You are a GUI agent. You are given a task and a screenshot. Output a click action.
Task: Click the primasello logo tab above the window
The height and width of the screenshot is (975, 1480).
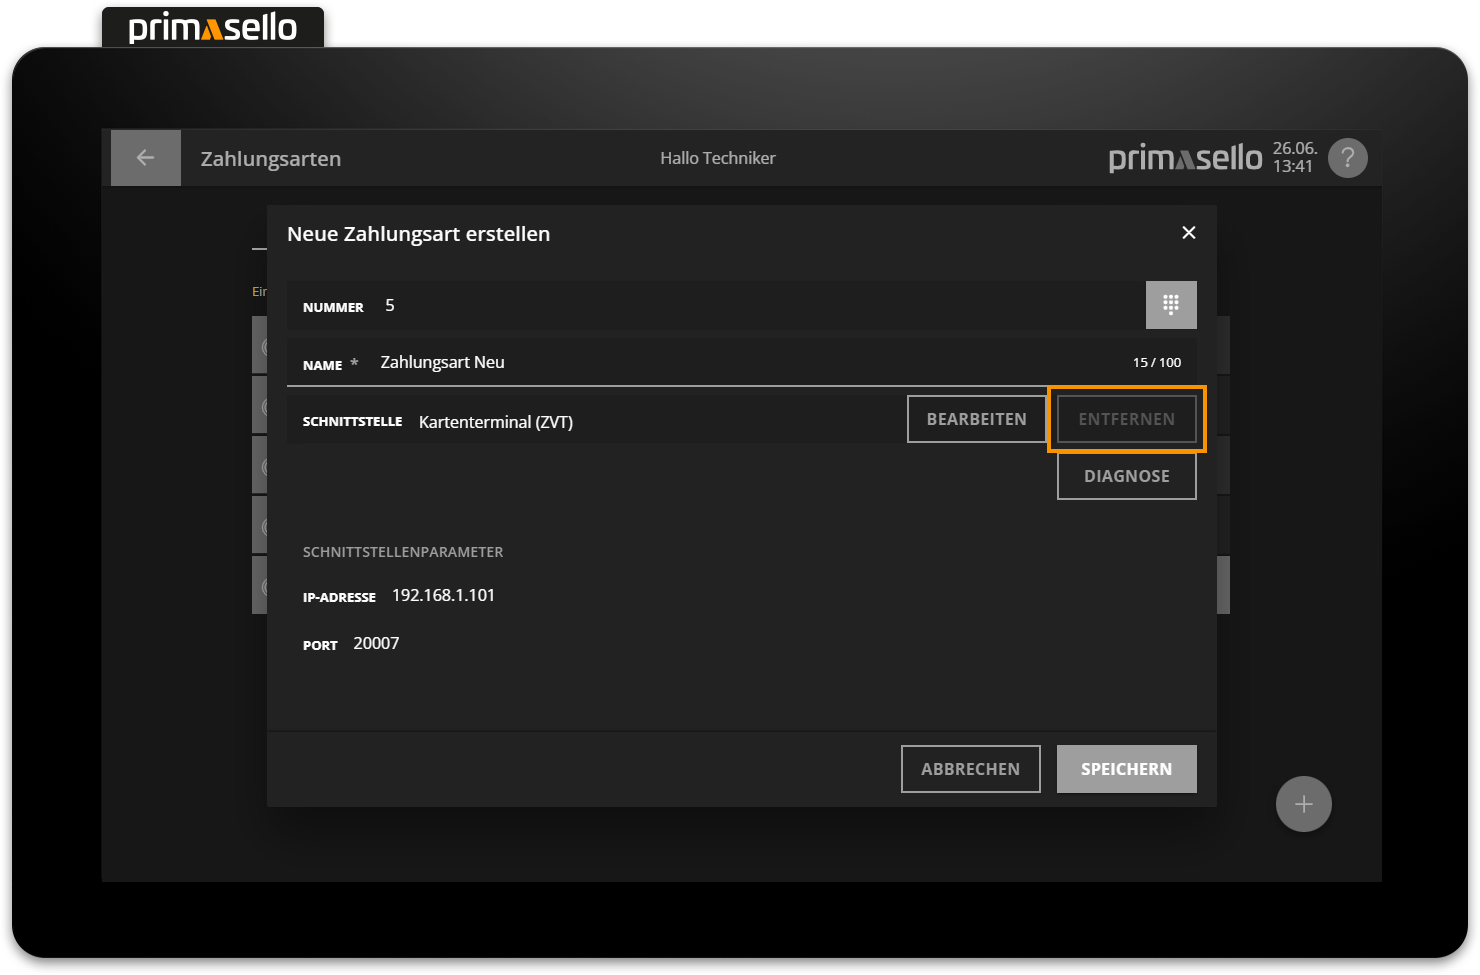pyautogui.click(x=213, y=28)
